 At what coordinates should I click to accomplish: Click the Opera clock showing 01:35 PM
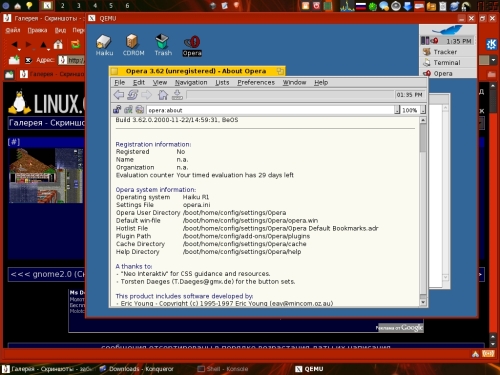[409, 95]
